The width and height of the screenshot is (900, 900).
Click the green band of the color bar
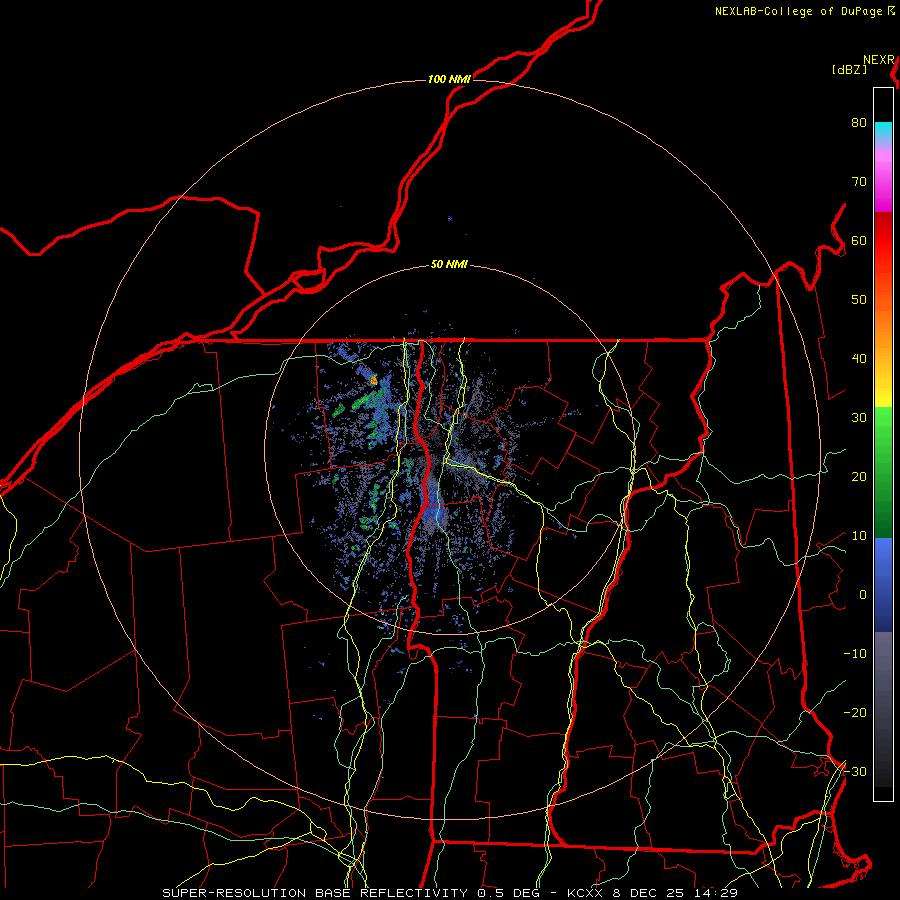(x=883, y=472)
